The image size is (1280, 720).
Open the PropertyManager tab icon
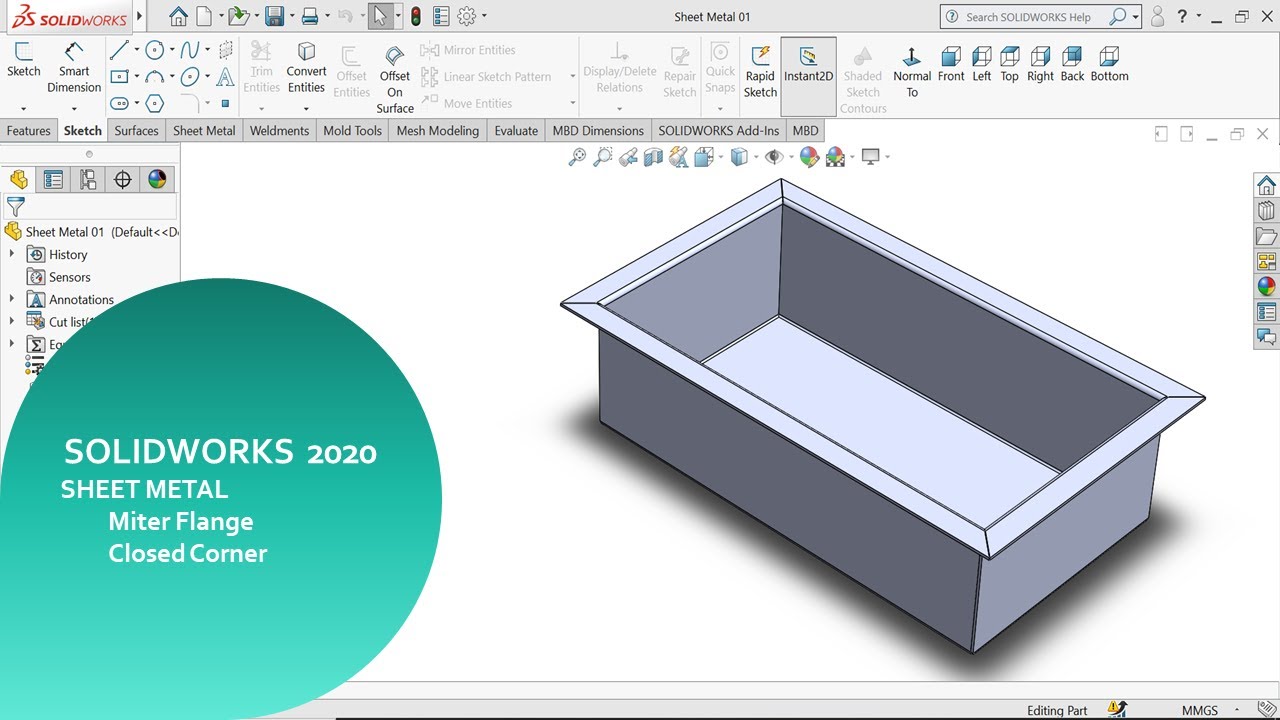point(54,179)
